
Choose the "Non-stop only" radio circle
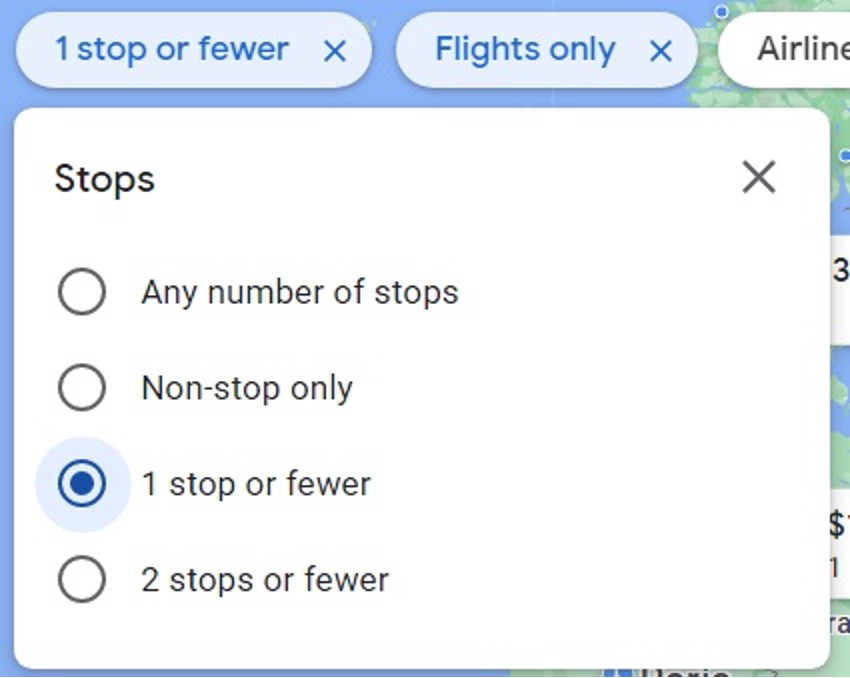(x=82, y=388)
